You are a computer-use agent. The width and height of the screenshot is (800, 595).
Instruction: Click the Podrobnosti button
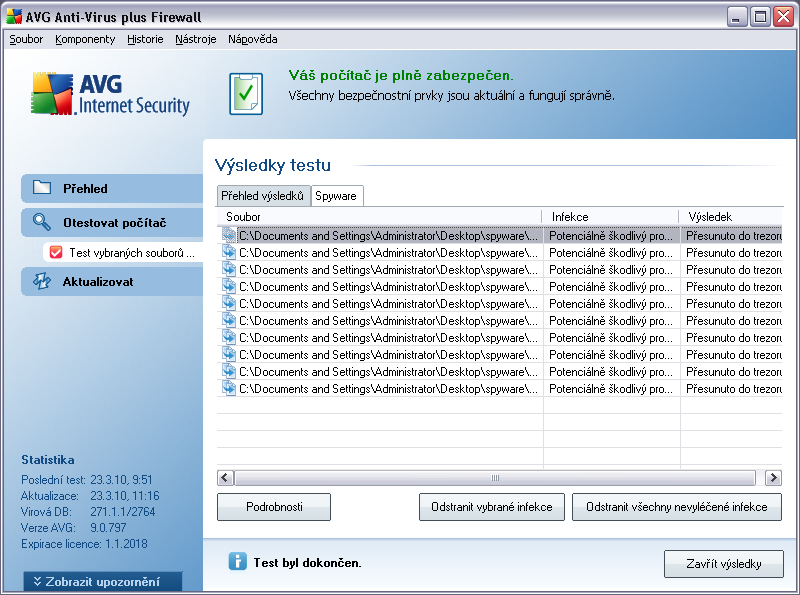[x=274, y=507]
